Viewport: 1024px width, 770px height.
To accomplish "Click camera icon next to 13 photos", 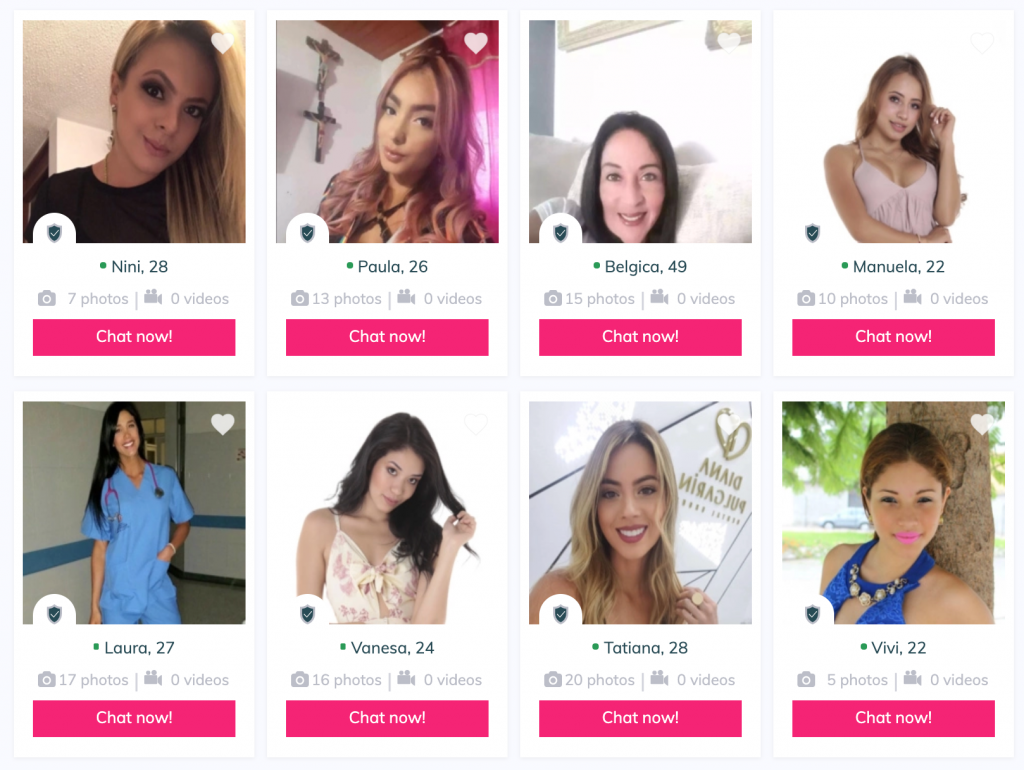I will pos(300,298).
